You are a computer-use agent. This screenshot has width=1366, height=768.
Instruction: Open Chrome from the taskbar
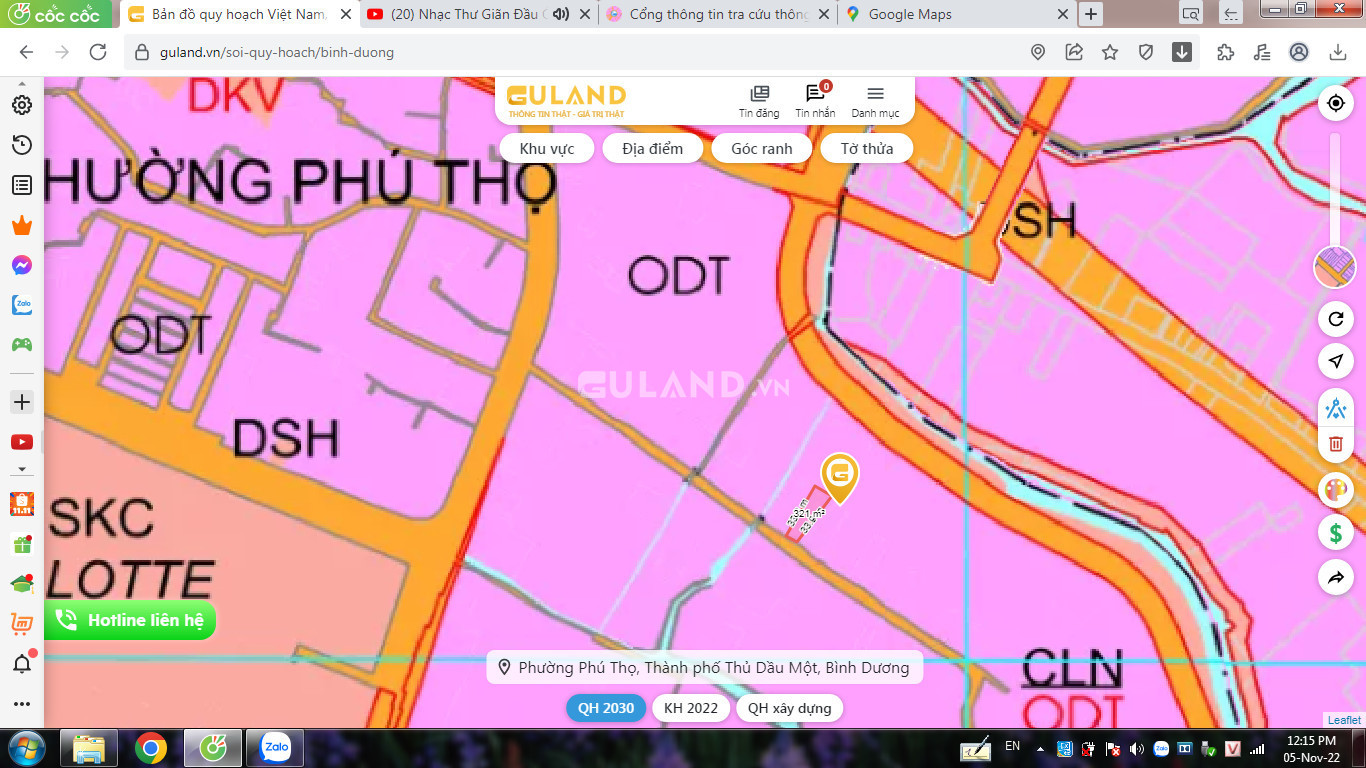(151, 748)
